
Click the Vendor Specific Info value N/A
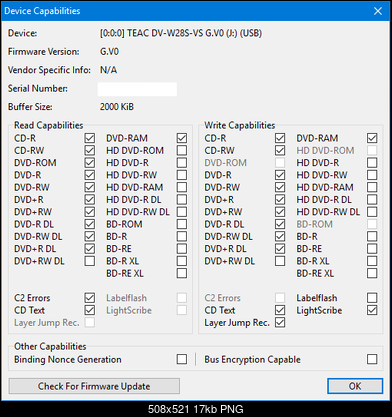tap(109, 70)
